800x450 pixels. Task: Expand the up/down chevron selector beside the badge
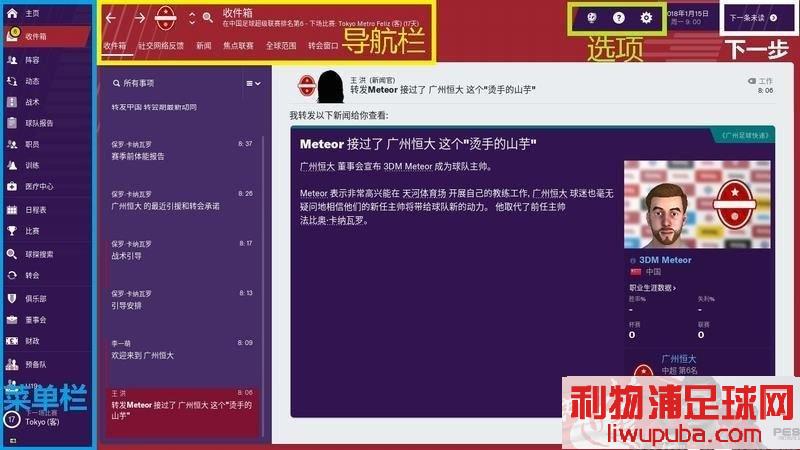(192, 18)
